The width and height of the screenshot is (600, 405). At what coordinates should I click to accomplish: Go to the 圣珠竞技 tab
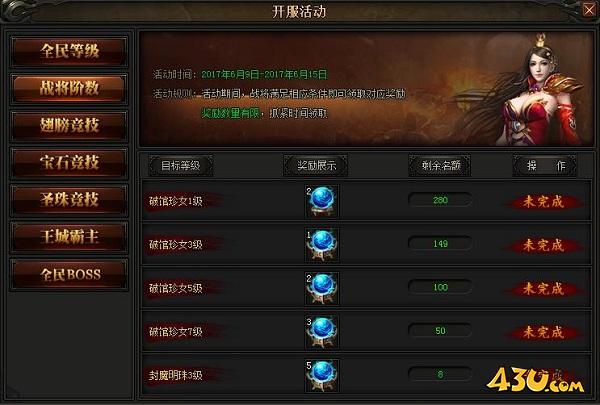(69, 200)
